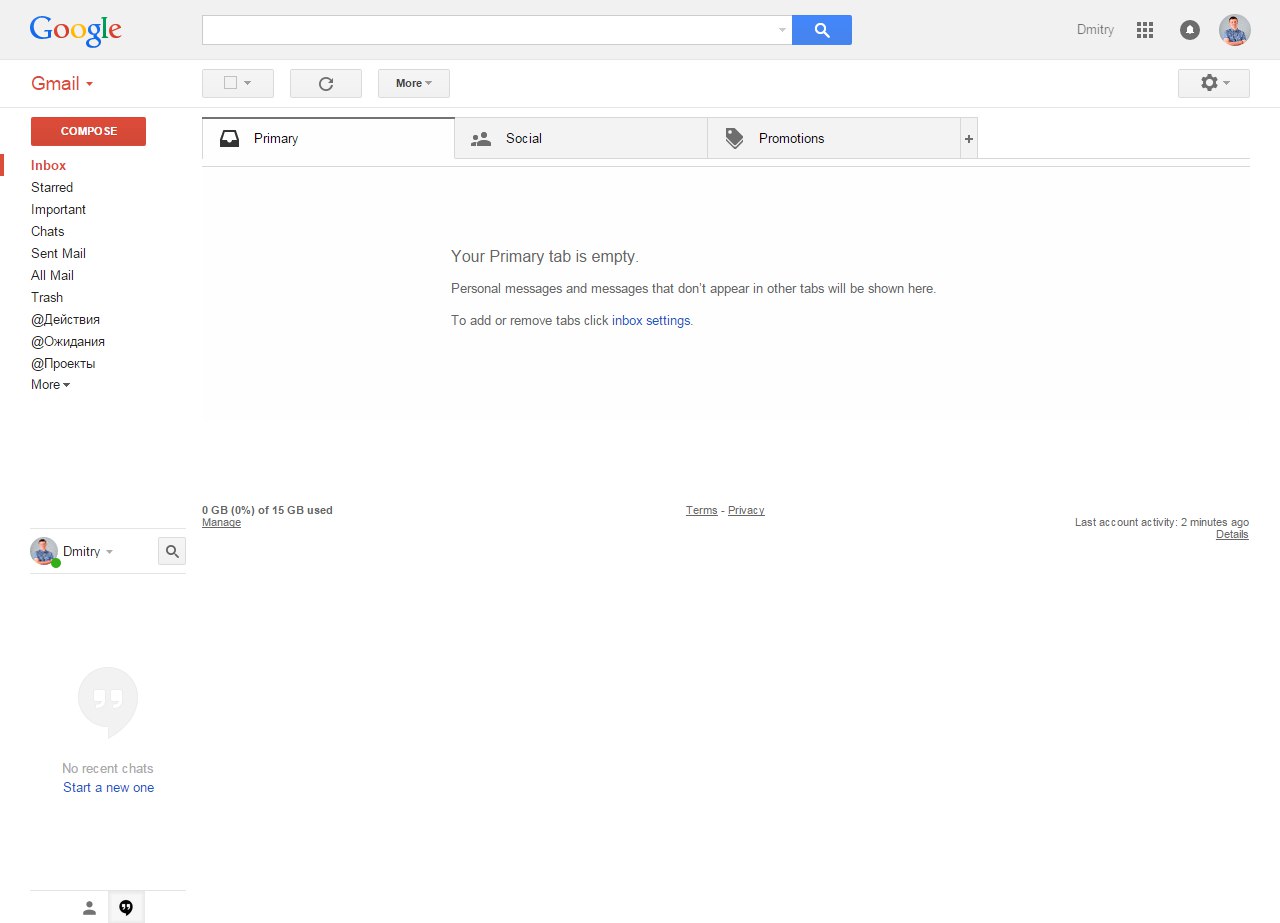This screenshot has width=1280, height=923.
Task: Tick the select-all checkbox
Action: pyautogui.click(x=230, y=83)
